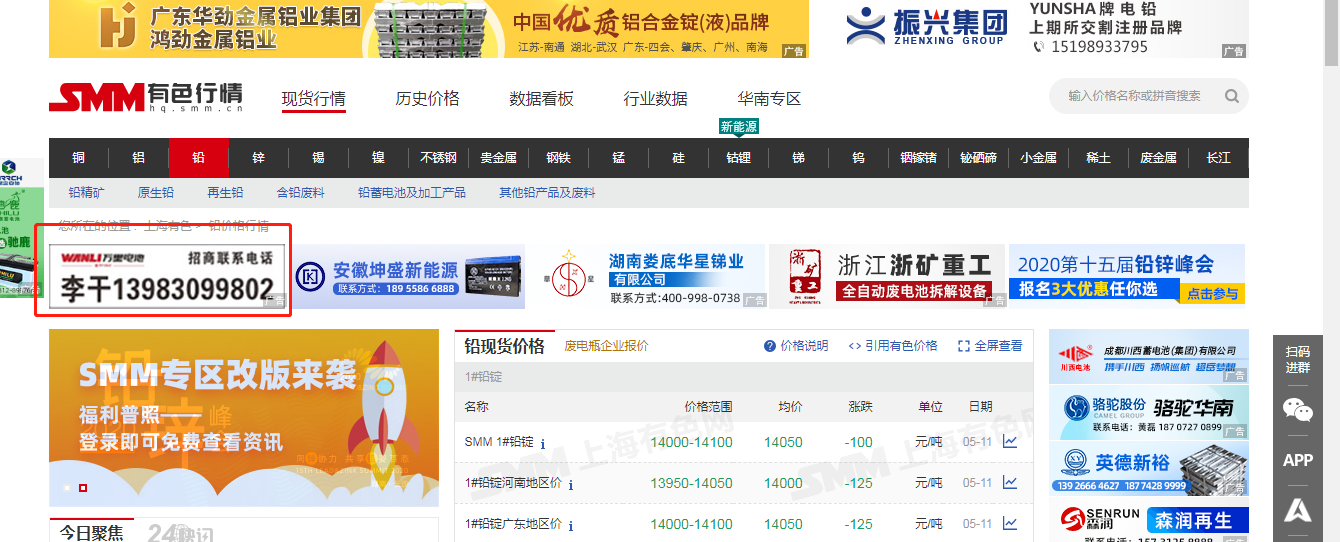Open the 历史价格 tab
The height and width of the screenshot is (542, 1340).
click(x=428, y=99)
